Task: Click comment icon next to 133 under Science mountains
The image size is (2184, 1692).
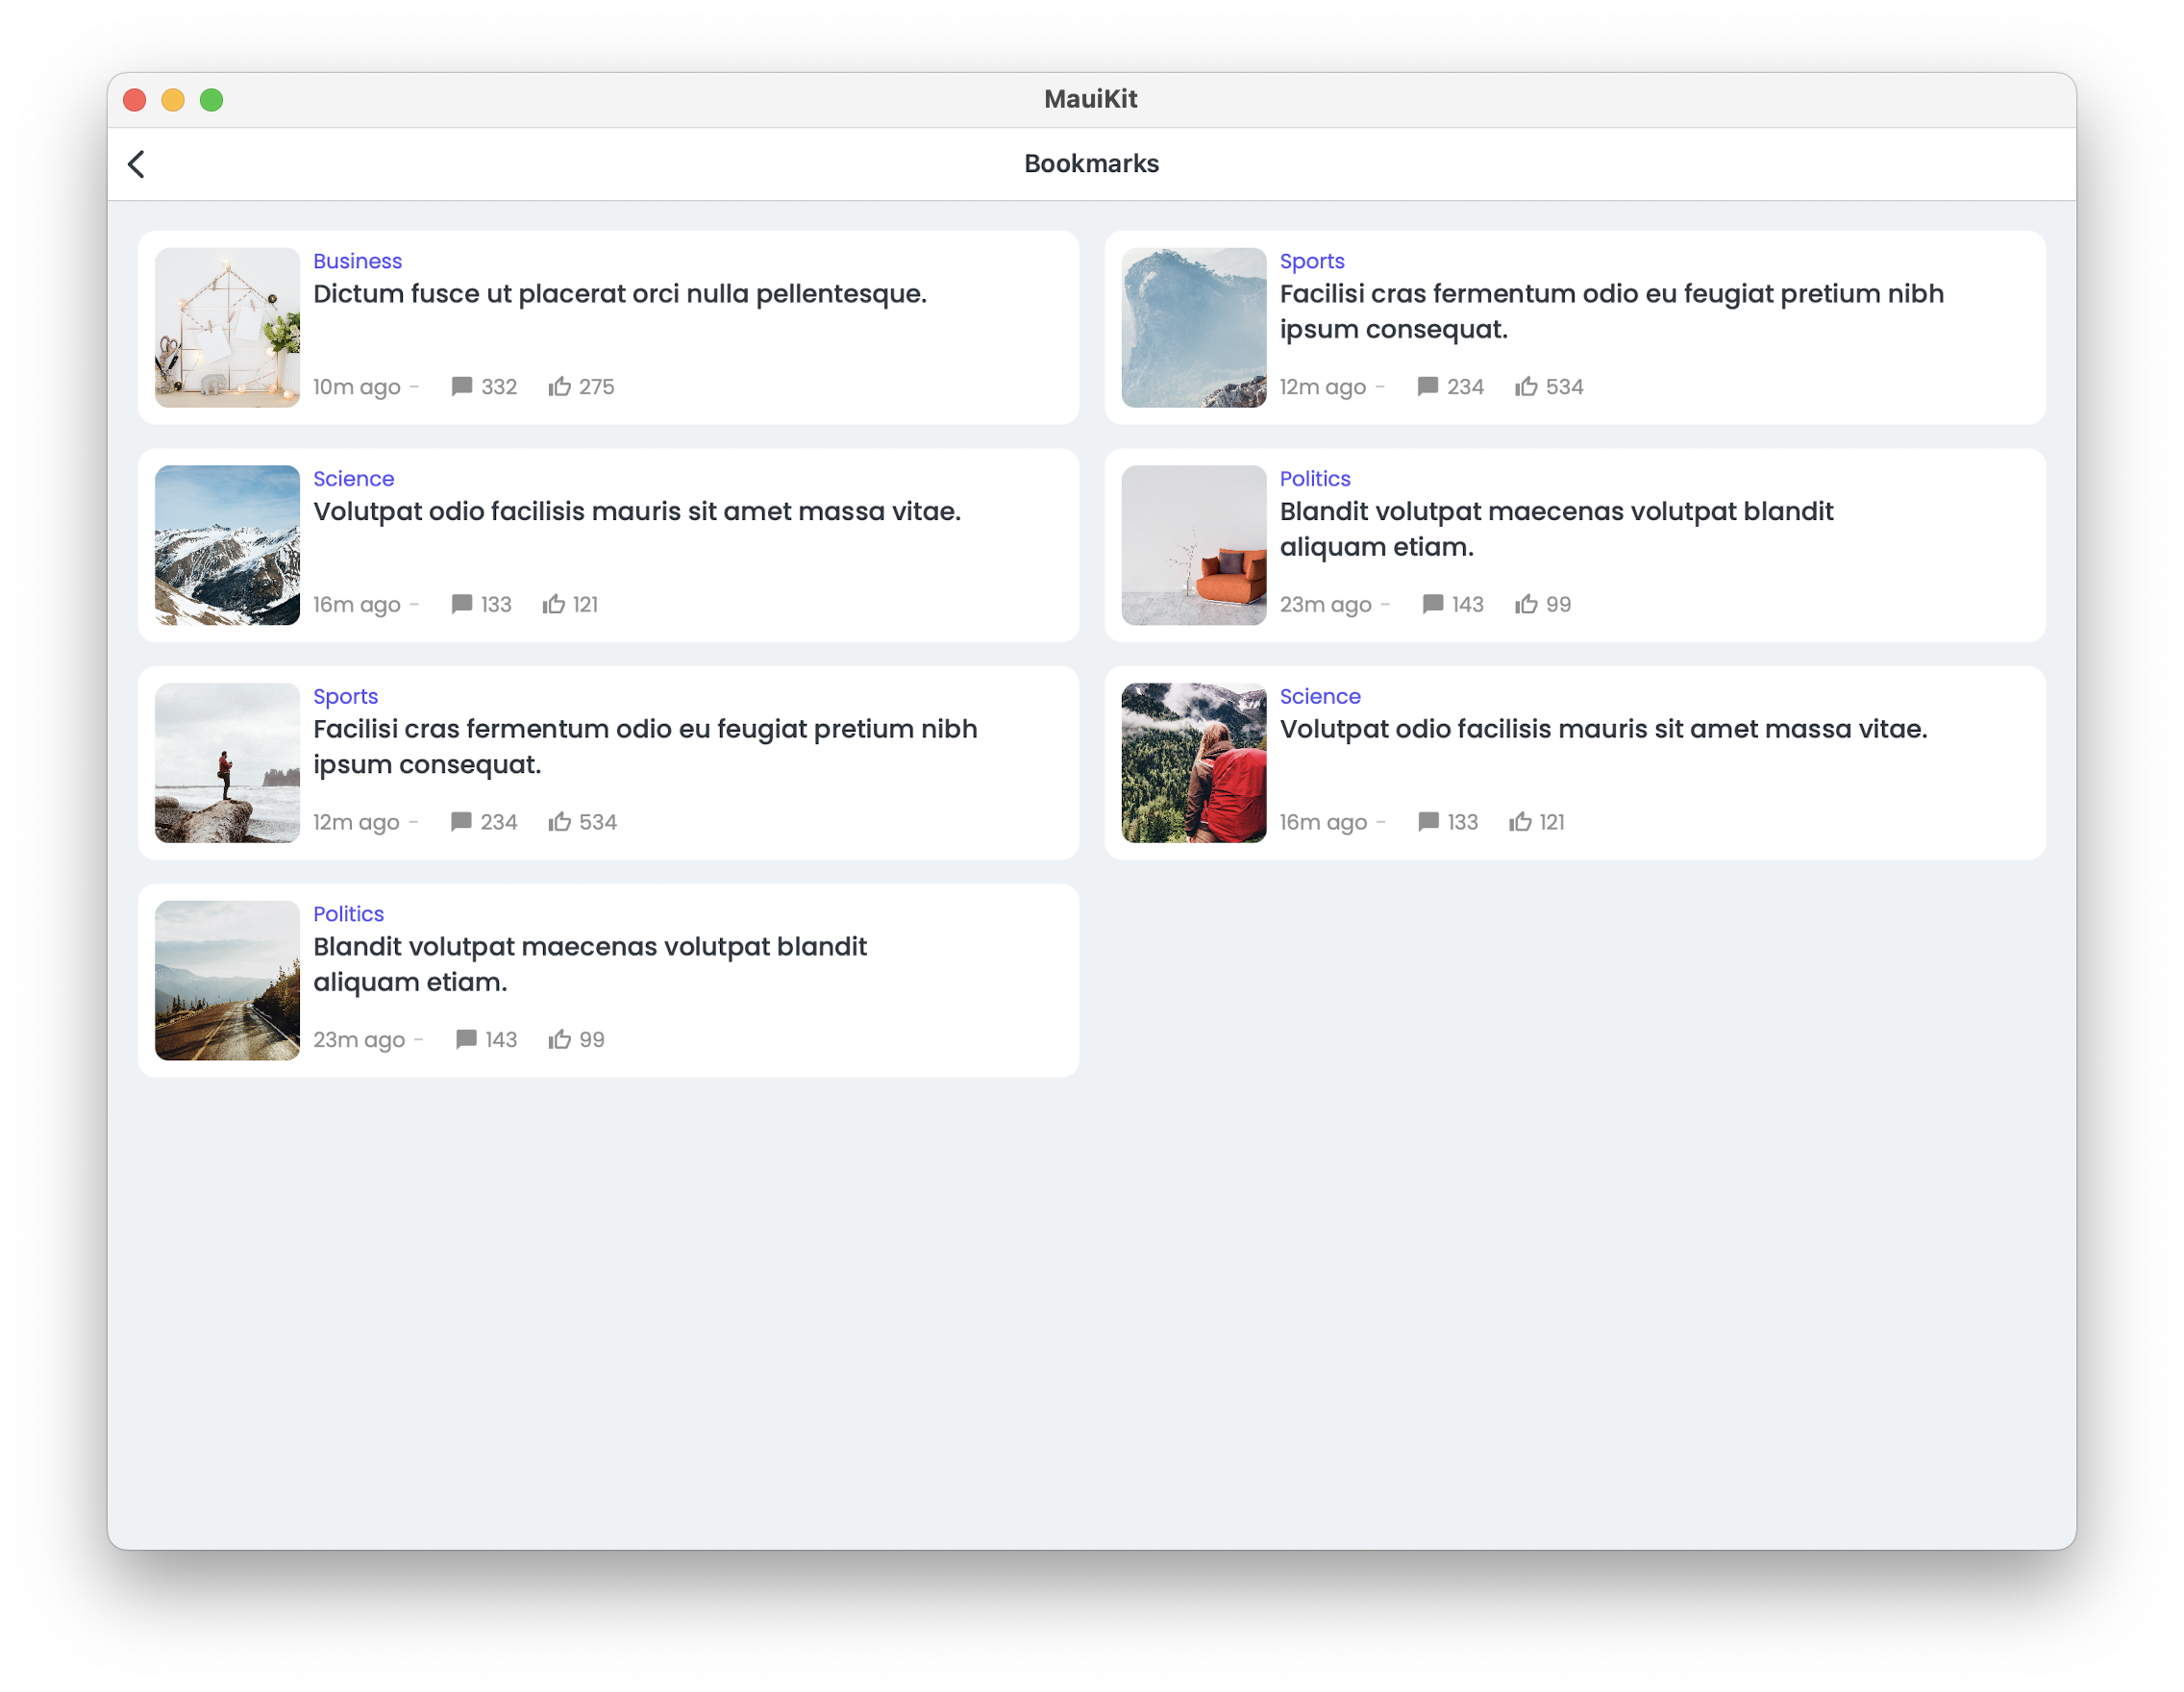Action: (x=461, y=604)
